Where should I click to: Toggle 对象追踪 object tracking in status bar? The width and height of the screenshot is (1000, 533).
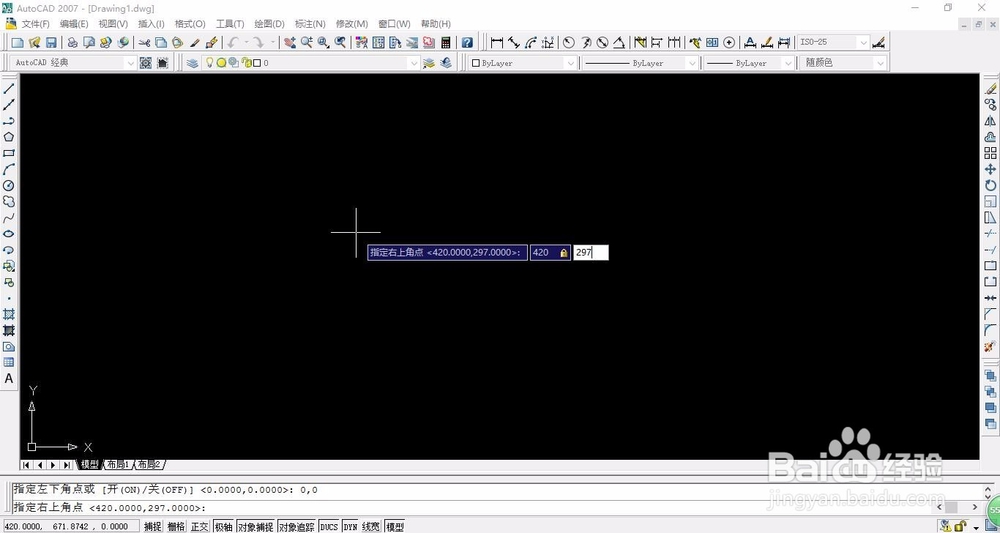click(x=297, y=527)
